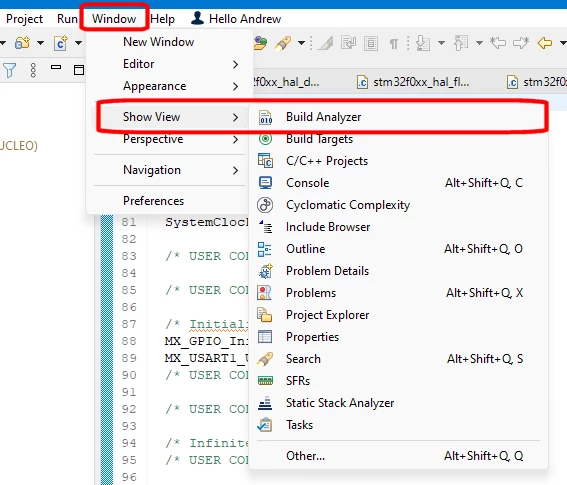The image size is (567, 485).
Task: Click line number 88 in editor
Action: [129, 341]
